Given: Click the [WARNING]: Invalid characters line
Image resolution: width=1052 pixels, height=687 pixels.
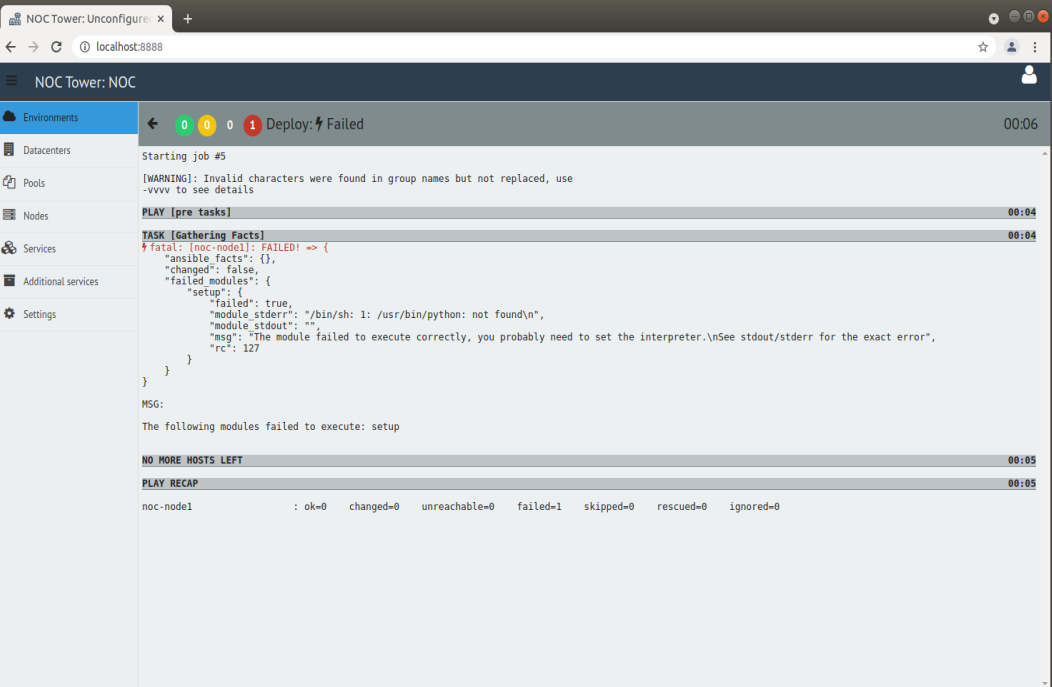Looking at the screenshot, I should [x=357, y=178].
